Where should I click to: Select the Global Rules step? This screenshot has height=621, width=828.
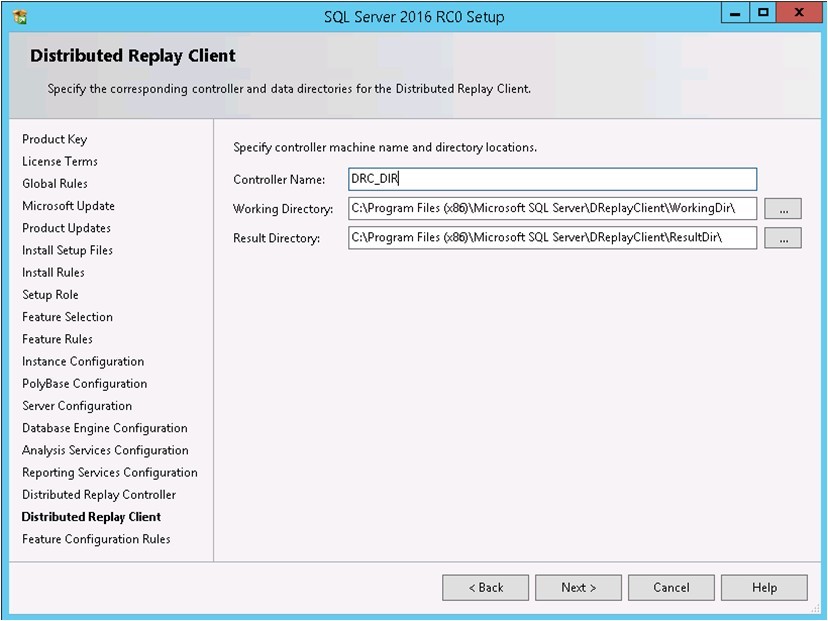pyautogui.click(x=55, y=183)
